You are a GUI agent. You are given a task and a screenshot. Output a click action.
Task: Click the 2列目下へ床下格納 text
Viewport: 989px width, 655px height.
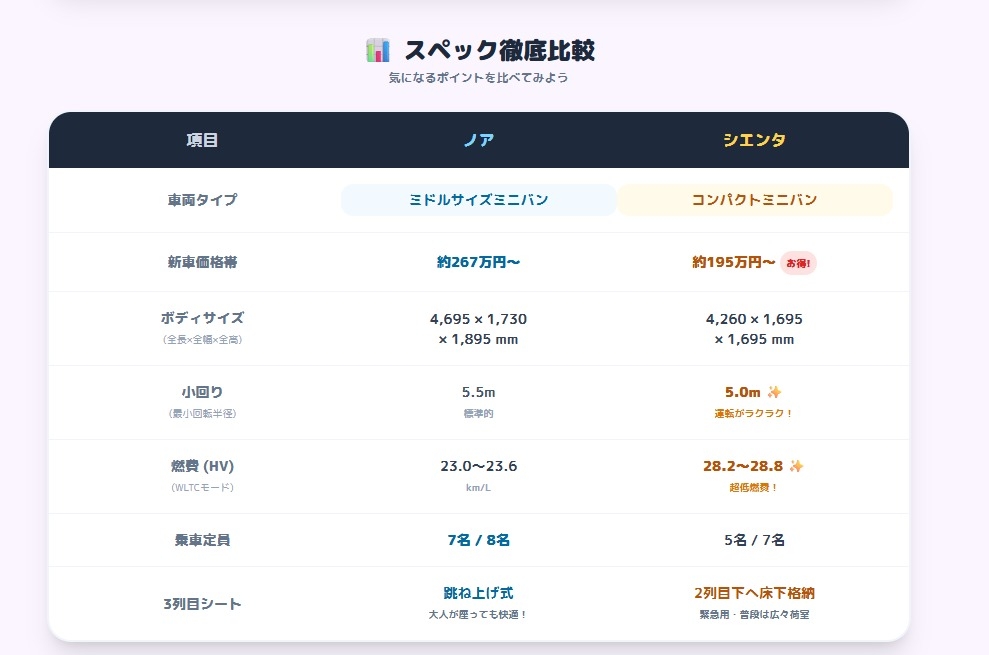click(x=754, y=593)
